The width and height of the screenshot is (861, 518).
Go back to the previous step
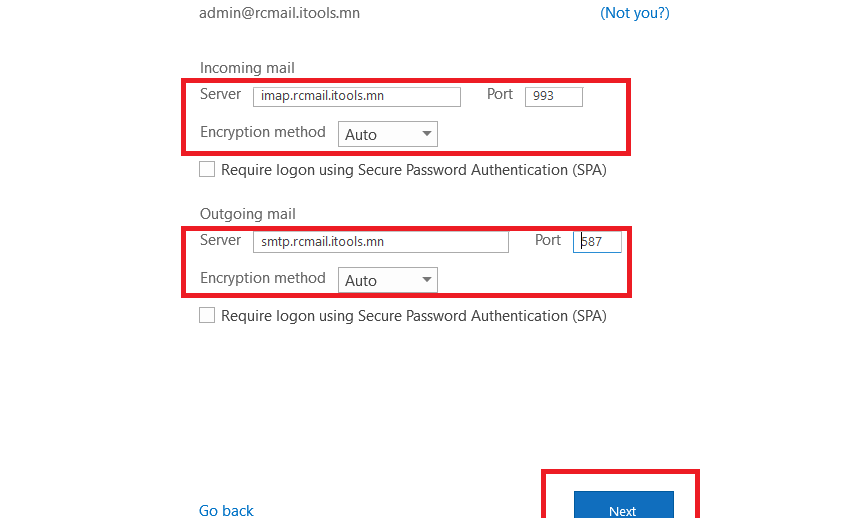[x=226, y=511]
